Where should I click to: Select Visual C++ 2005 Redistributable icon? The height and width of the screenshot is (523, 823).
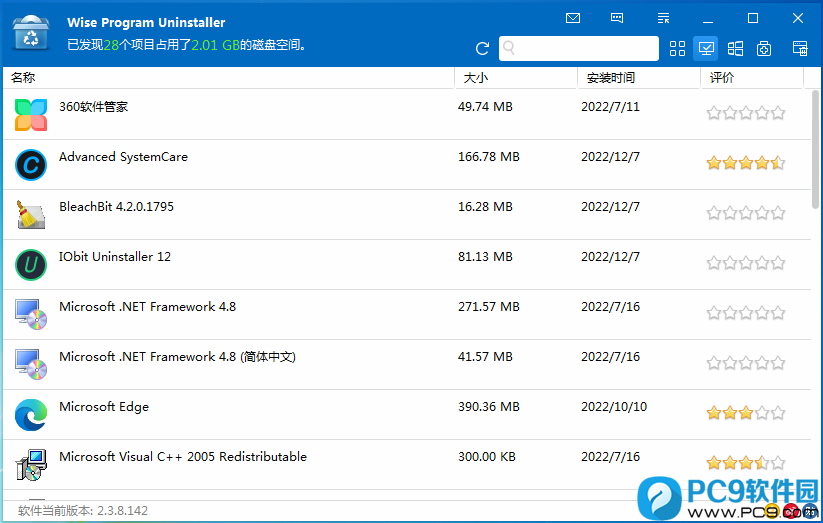pyautogui.click(x=31, y=465)
